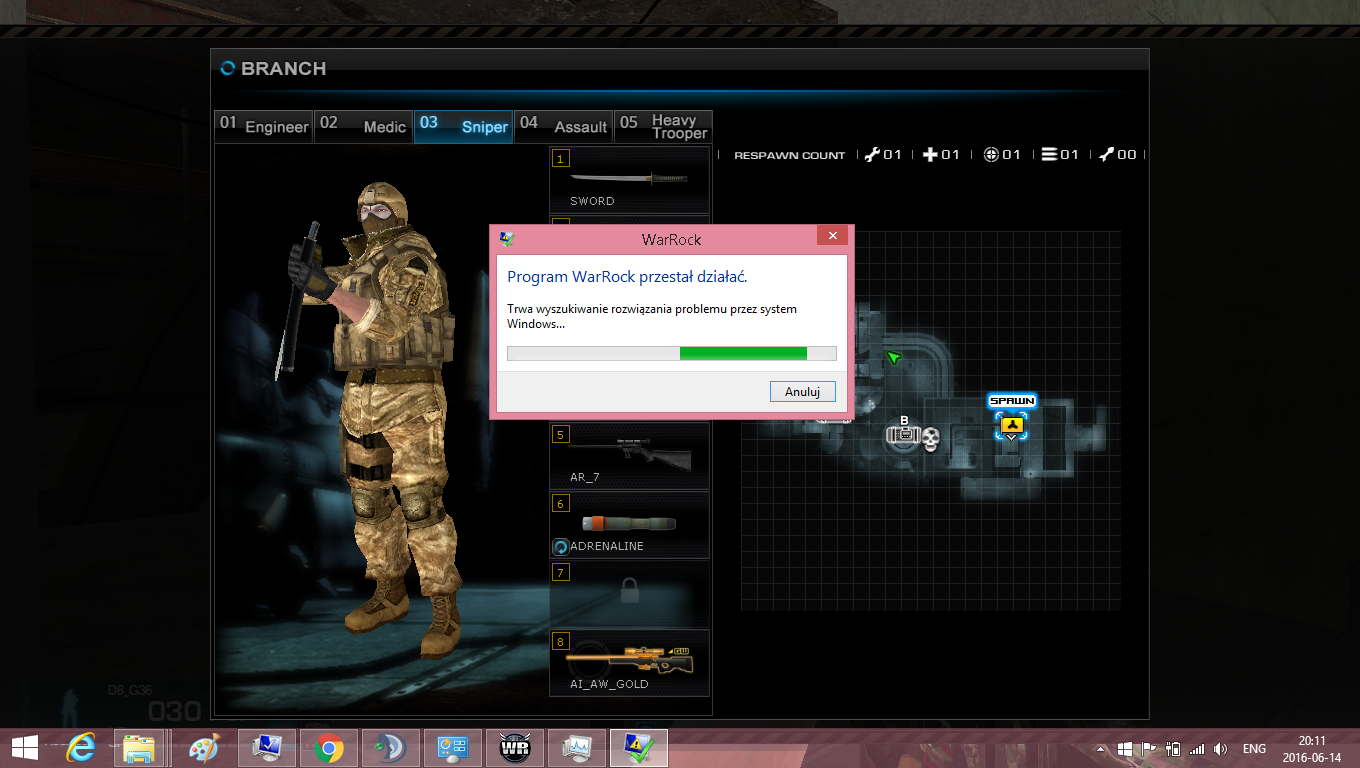Click the ENG input language indicator
Viewport: 1360px width, 768px height.
(1254, 749)
